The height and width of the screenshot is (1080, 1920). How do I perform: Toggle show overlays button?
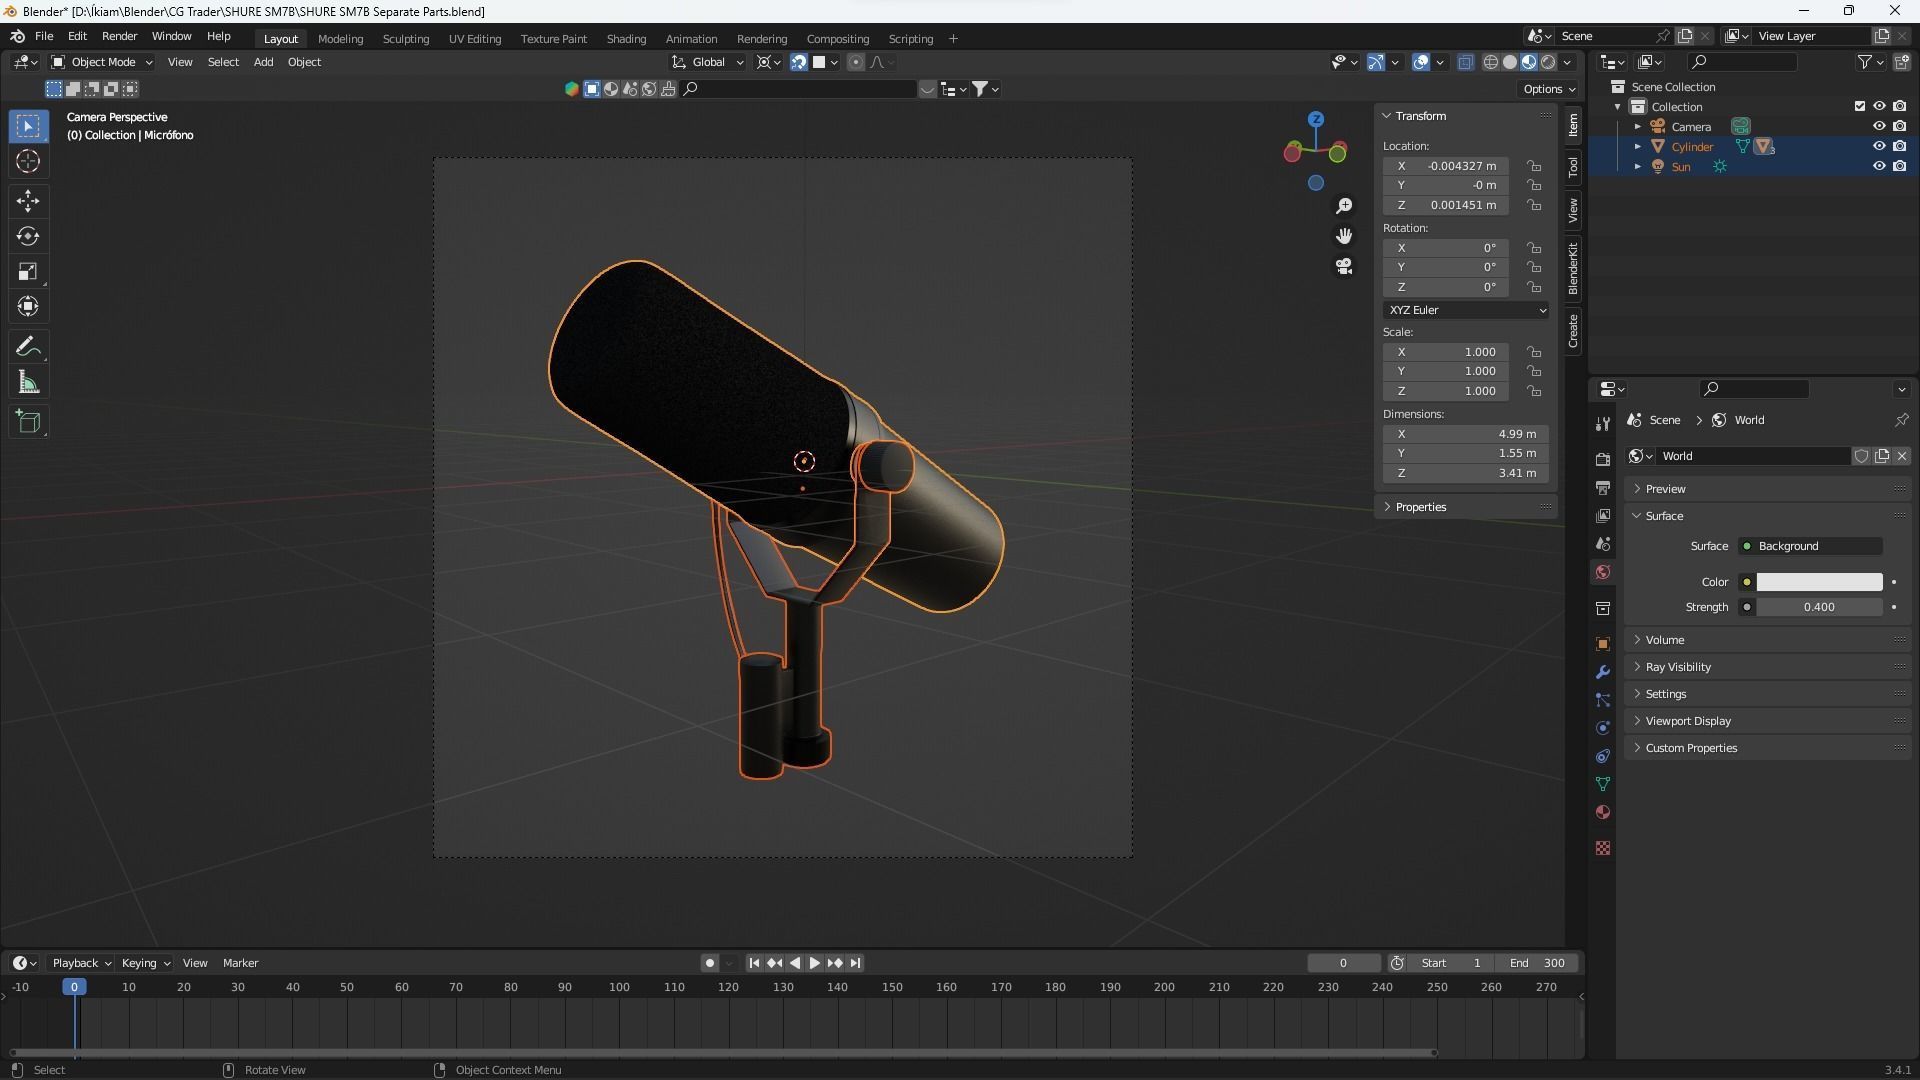(1421, 62)
